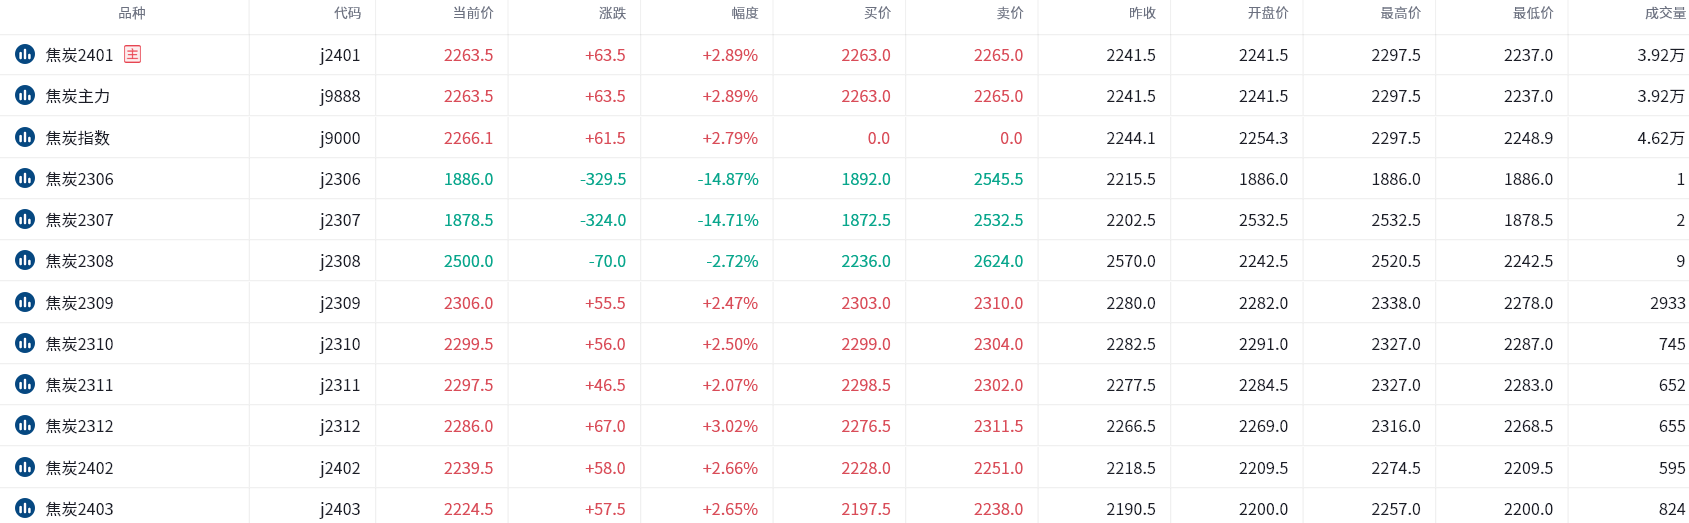1689x523 pixels.
Task: Select the 焦炭2402 contract name
Action: click(80, 468)
